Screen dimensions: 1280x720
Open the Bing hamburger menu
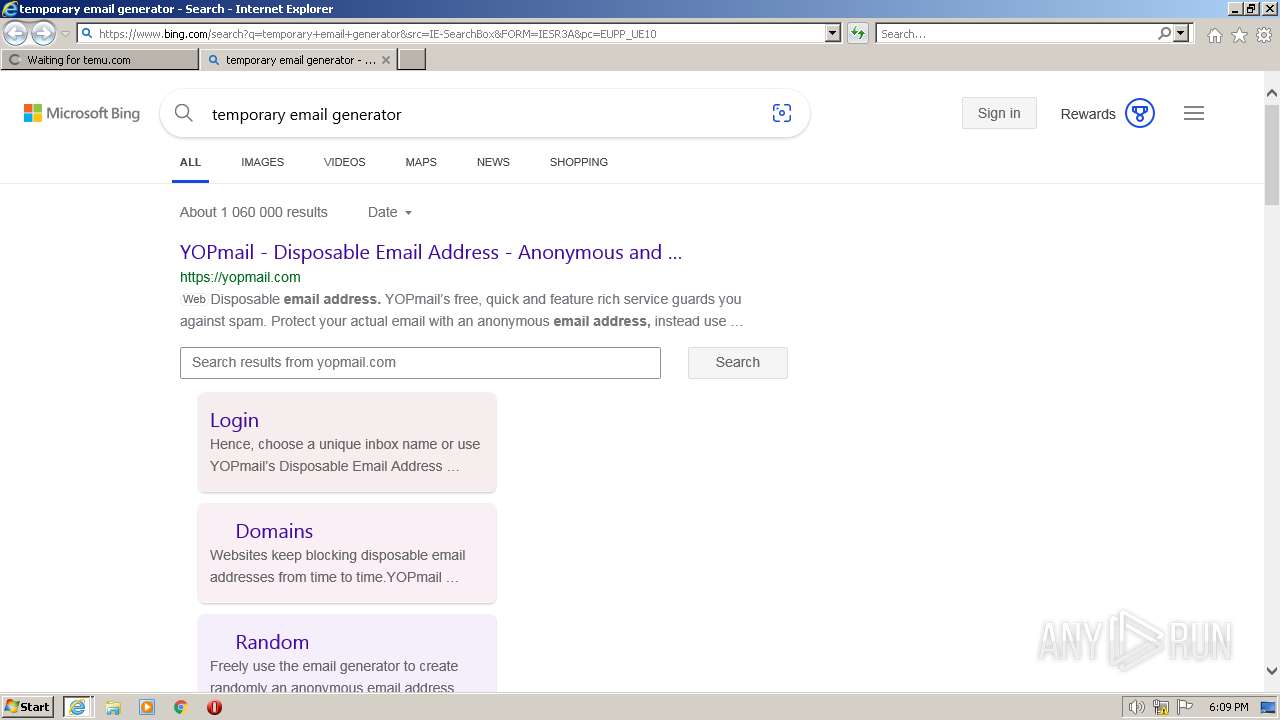pyautogui.click(x=1194, y=113)
